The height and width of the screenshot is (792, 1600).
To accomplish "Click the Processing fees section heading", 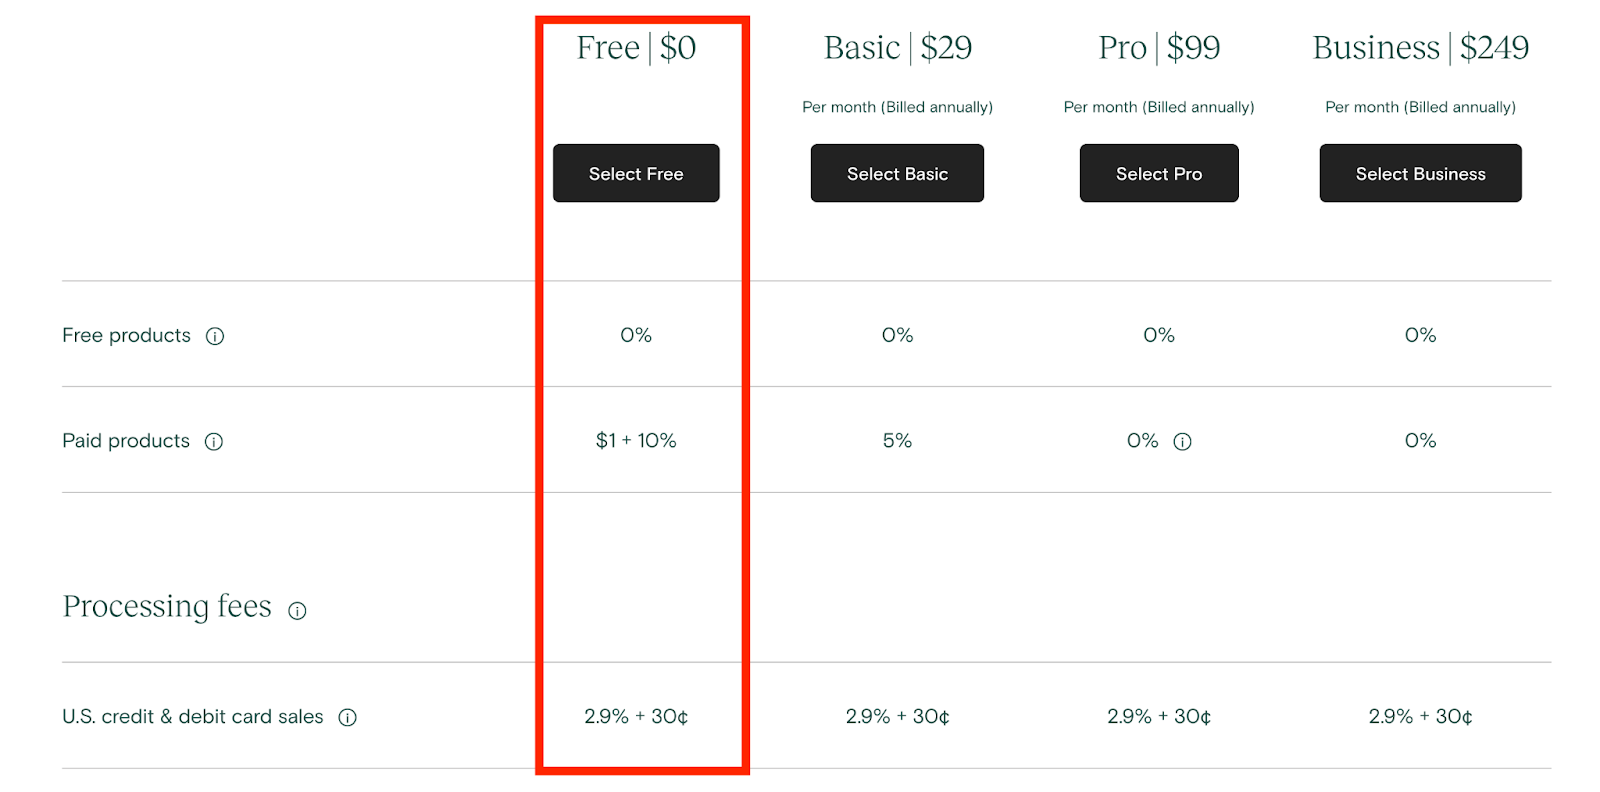I will (x=167, y=607).
